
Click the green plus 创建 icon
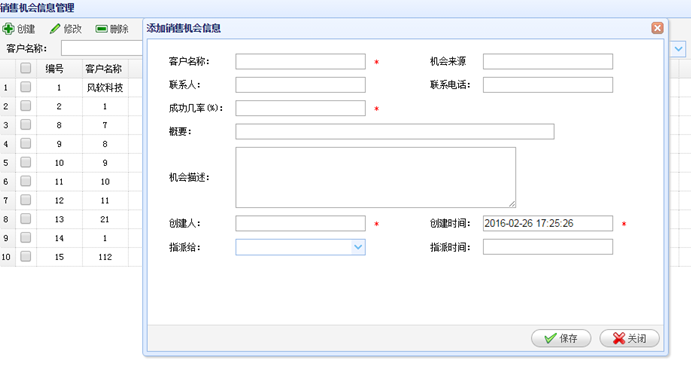(x=8, y=29)
